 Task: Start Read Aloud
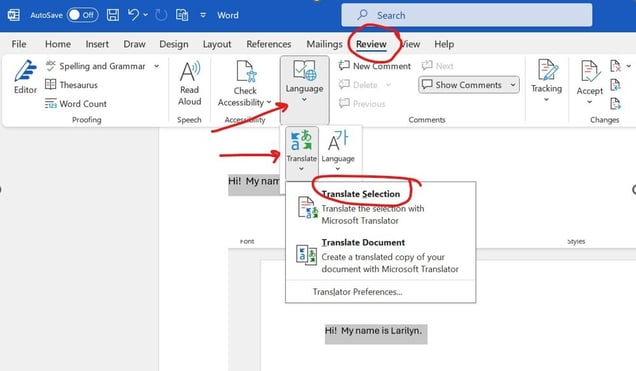click(x=189, y=83)
